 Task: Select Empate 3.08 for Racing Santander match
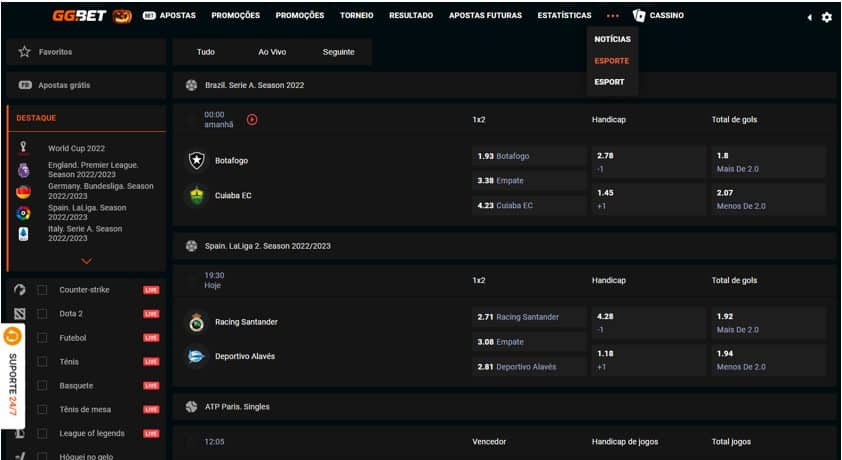528,341
